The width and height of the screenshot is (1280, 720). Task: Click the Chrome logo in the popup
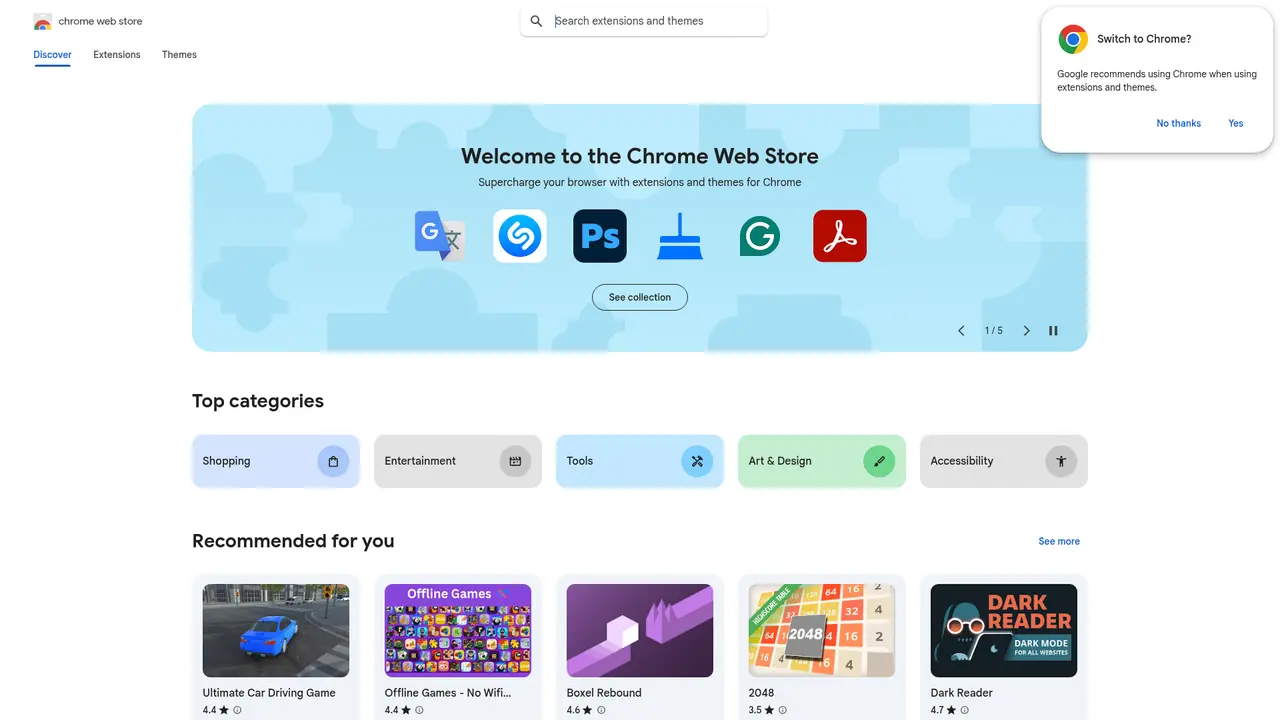pos(1073,39)
